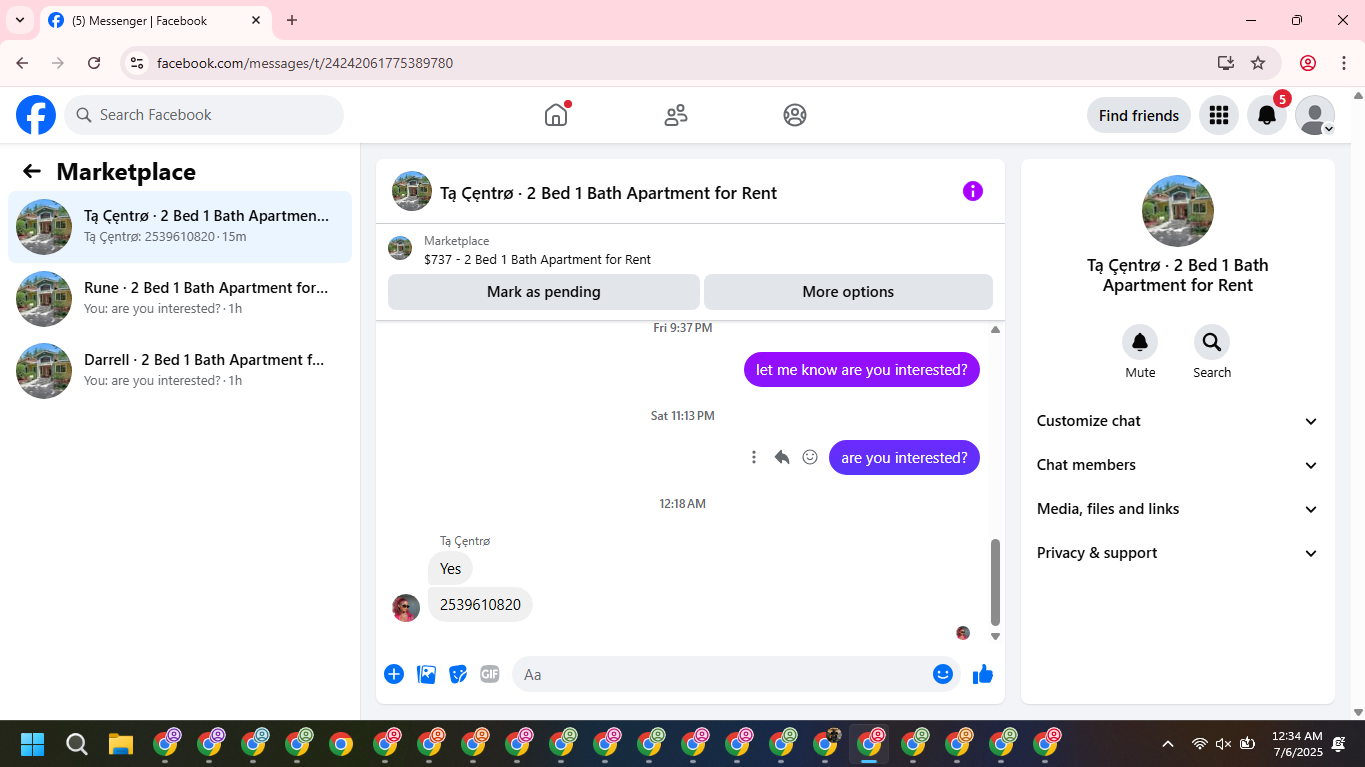Open the install app icon in the address bar
Image resolution: width=1365 pixels, height=767 pixels.
click(1226, 63)
